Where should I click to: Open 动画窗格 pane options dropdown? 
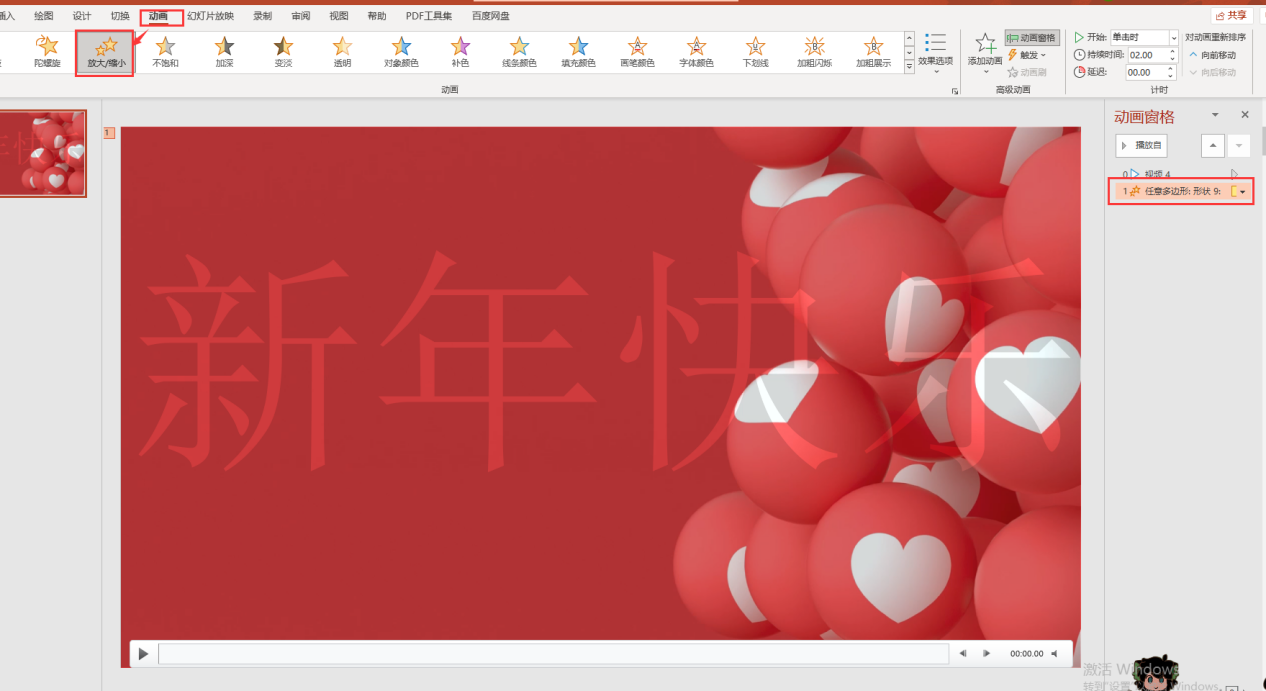1215,115
